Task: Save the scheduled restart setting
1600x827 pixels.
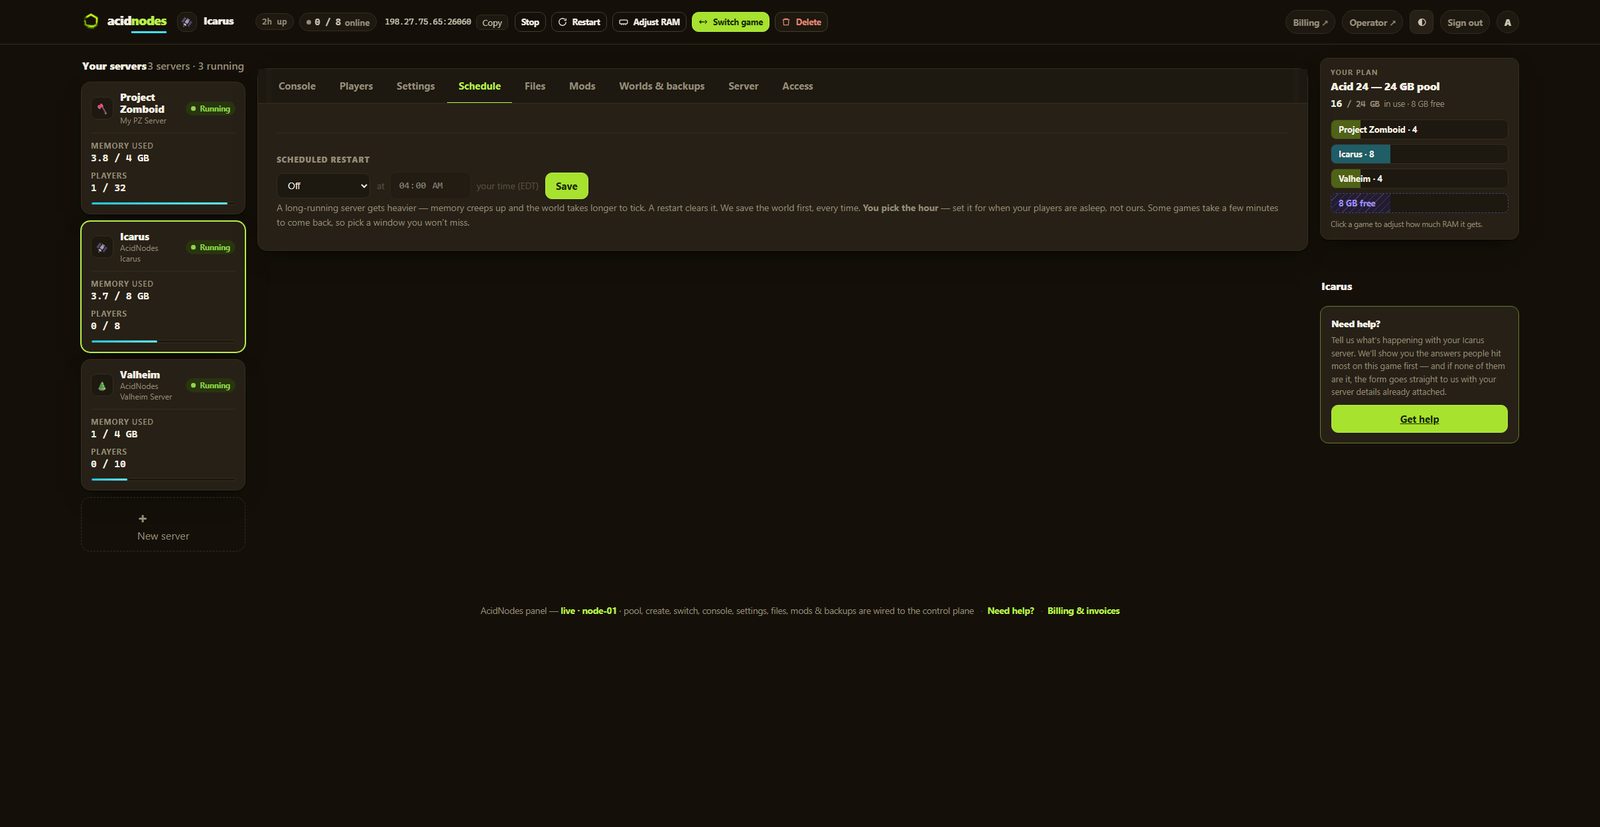Action: tap(566, 186)
